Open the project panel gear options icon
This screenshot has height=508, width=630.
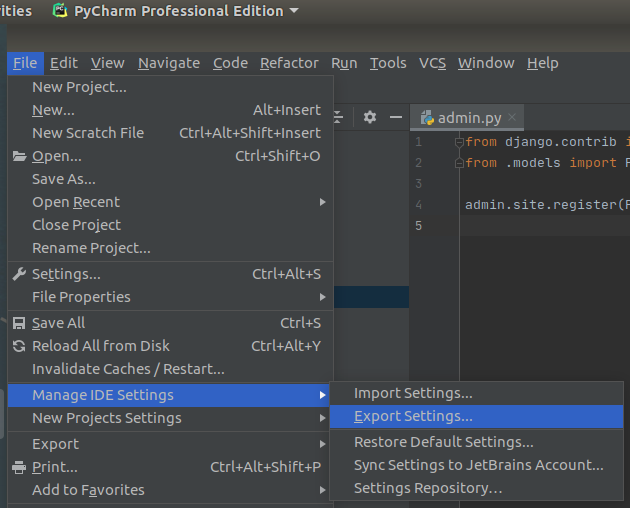click(x=370, y=117)
